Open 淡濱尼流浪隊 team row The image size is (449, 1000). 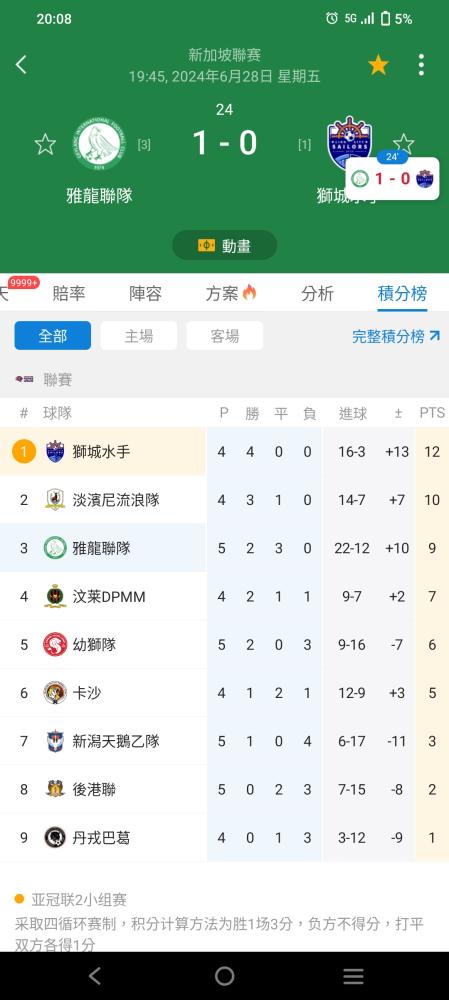(x=224, y=500)
